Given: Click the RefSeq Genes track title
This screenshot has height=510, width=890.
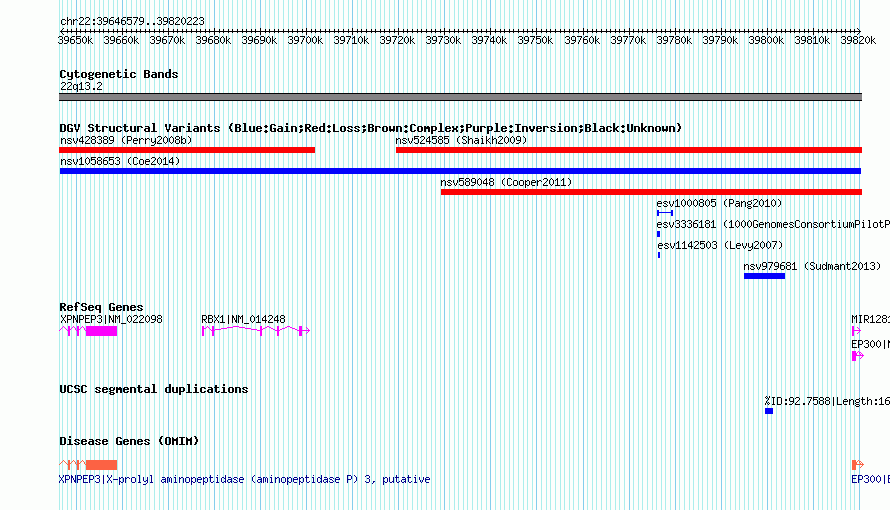Looking at the screenshot, I should [101, 307].
